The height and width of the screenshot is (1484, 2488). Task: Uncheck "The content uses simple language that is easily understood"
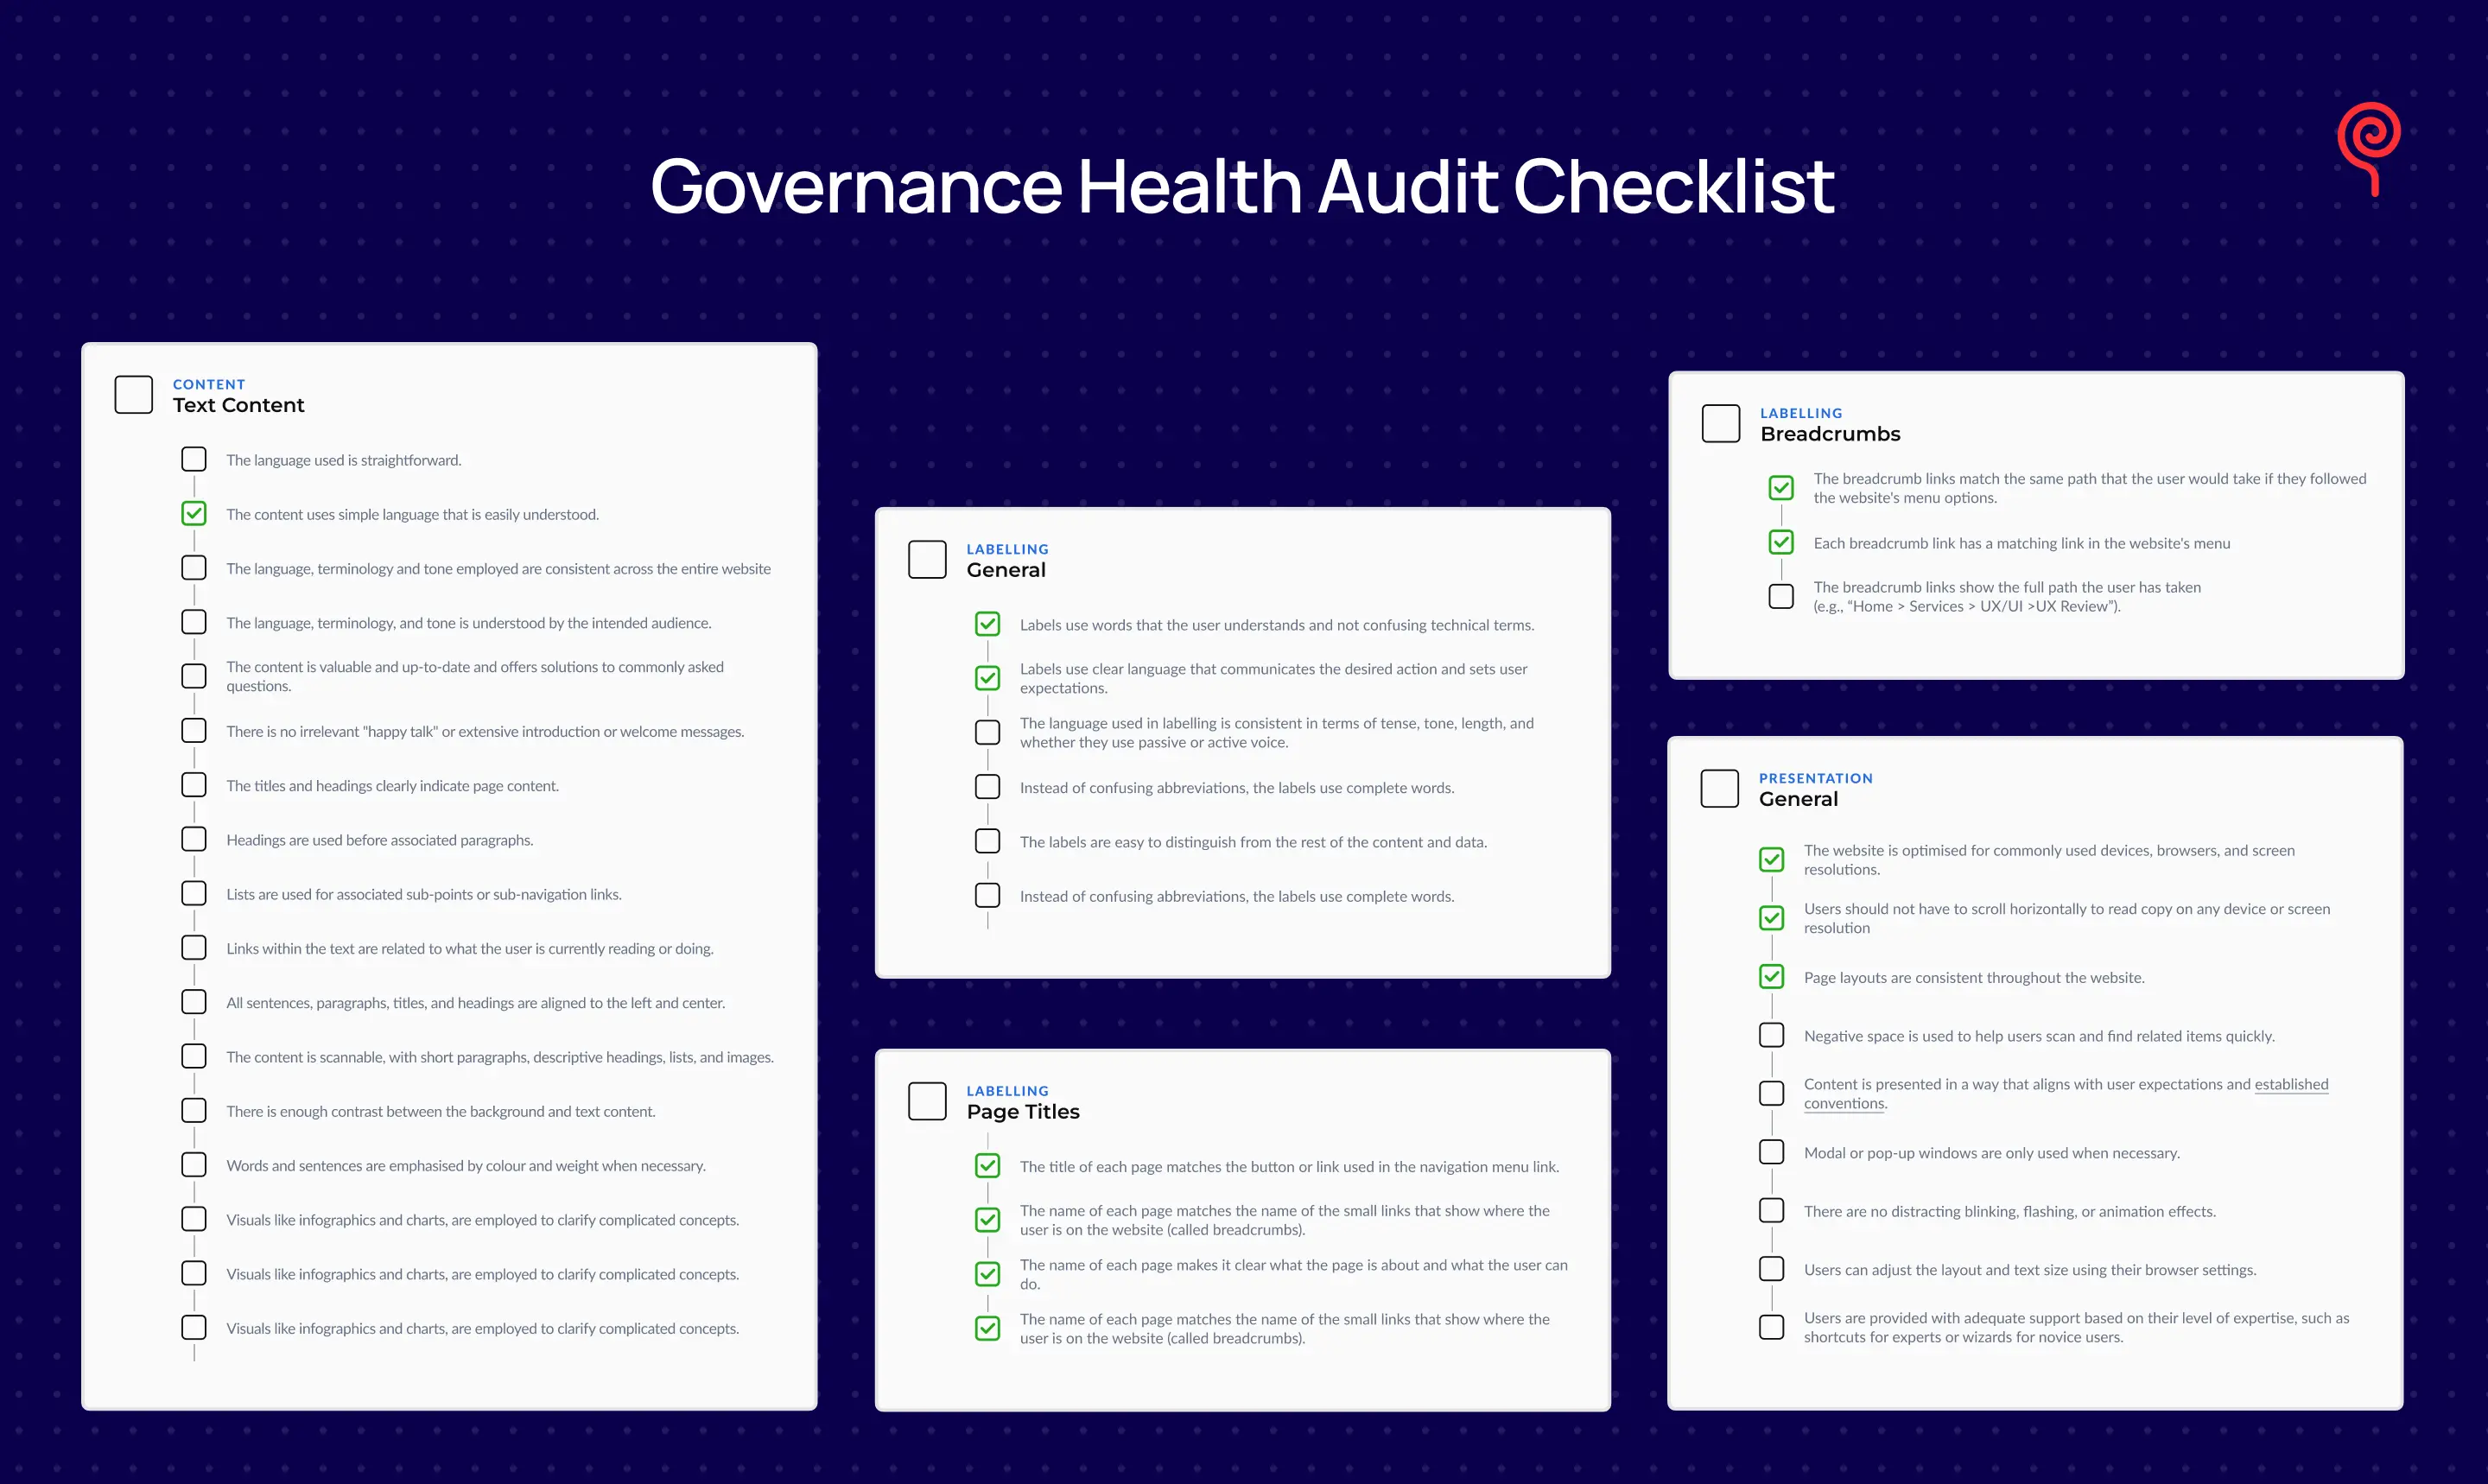[x=194, y=513]
